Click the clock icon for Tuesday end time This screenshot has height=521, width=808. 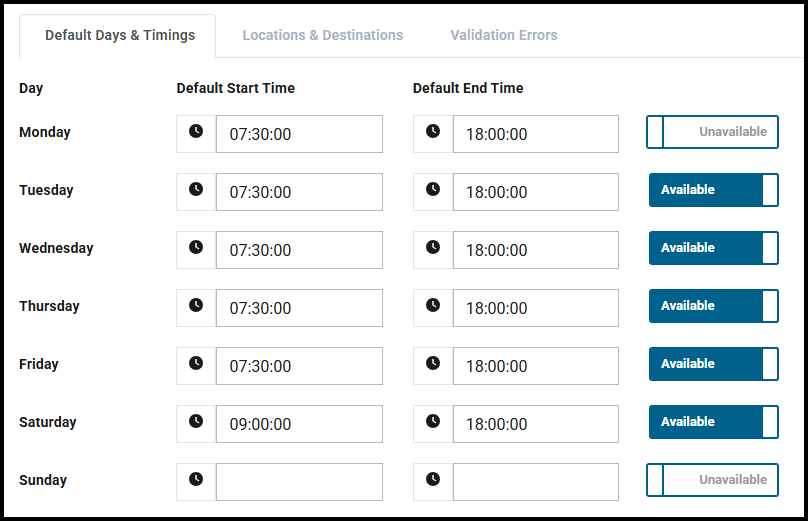pos(432,190)
